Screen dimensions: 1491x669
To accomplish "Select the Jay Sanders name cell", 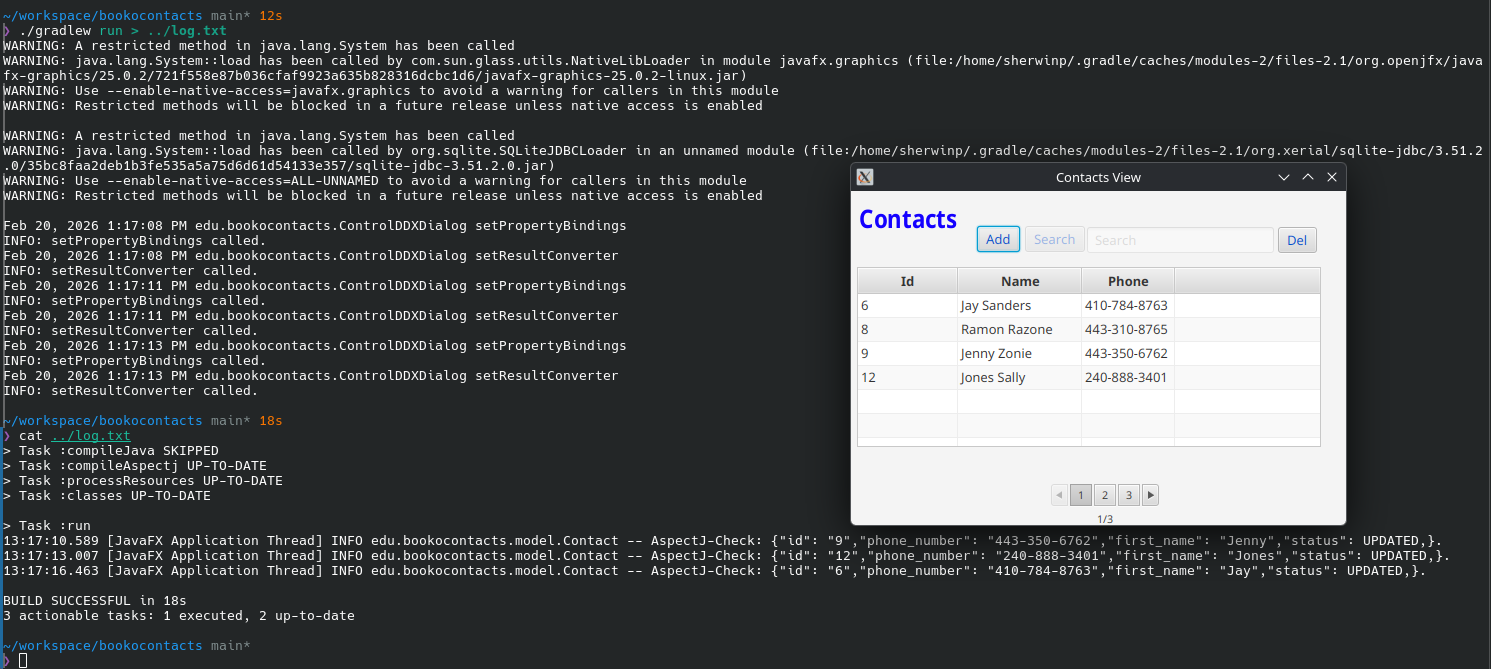I will point(1019,305).
